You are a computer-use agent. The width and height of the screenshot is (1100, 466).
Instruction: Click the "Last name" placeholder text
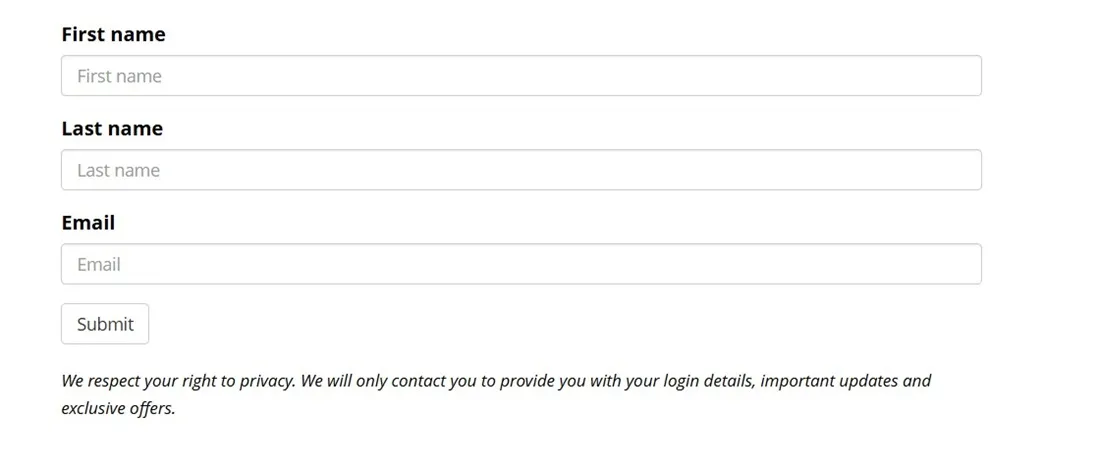(118, 170)
